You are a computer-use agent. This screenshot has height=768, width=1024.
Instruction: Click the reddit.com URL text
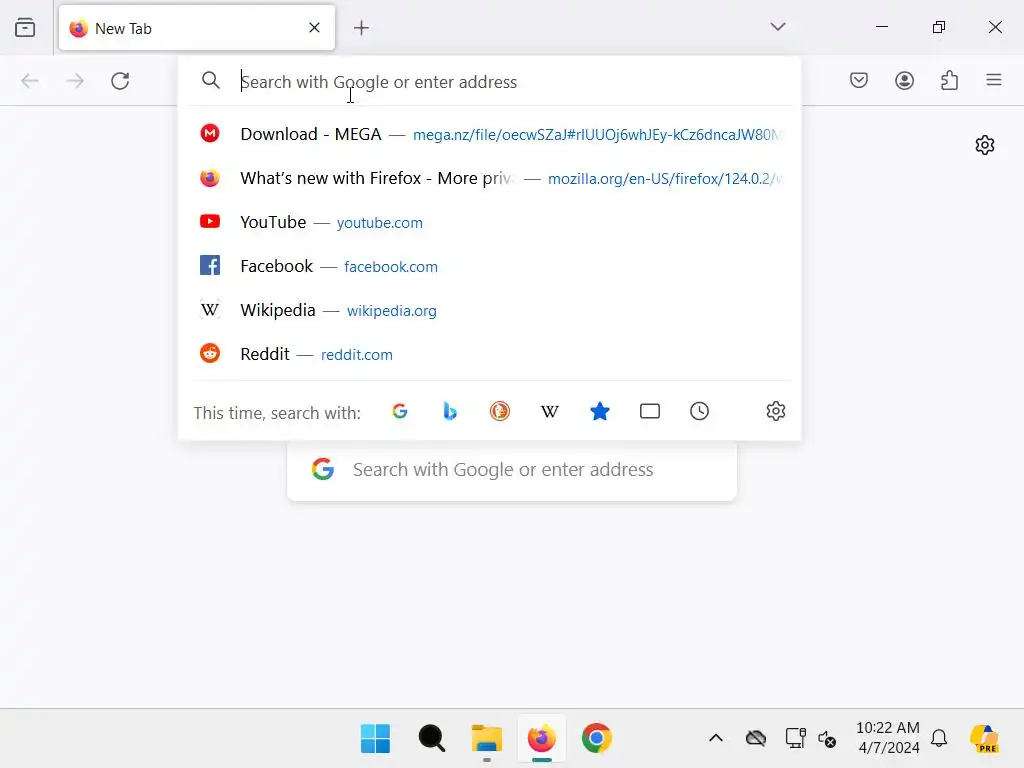(357, 355)
